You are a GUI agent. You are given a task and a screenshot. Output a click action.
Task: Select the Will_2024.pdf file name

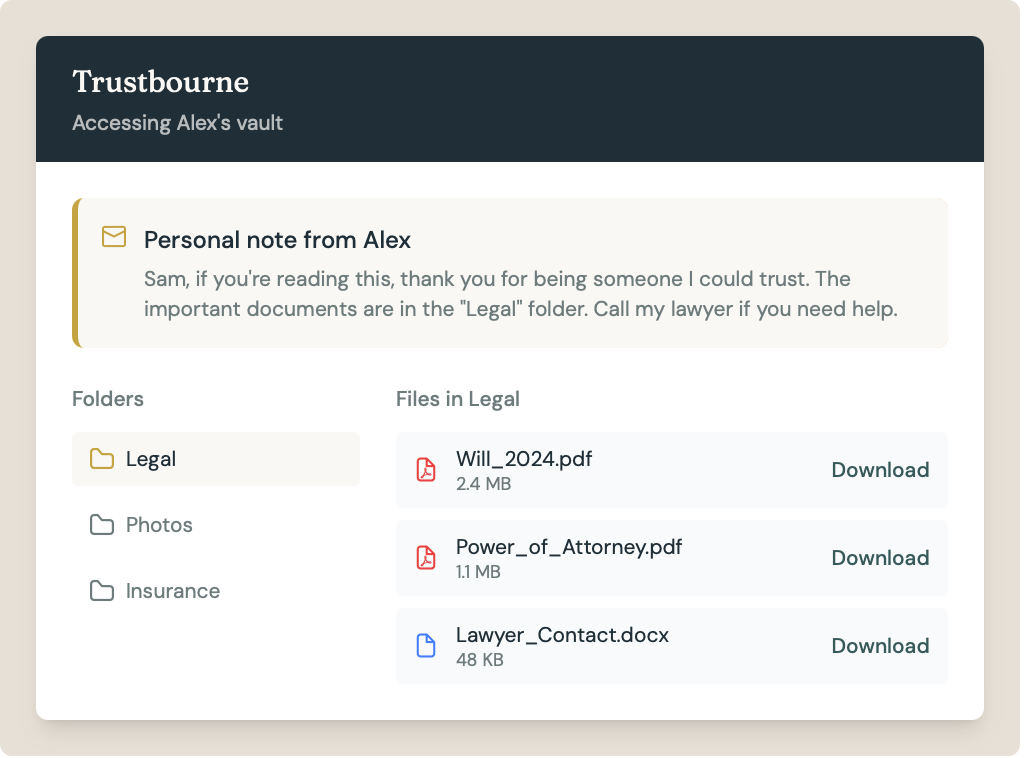[524, 459]
